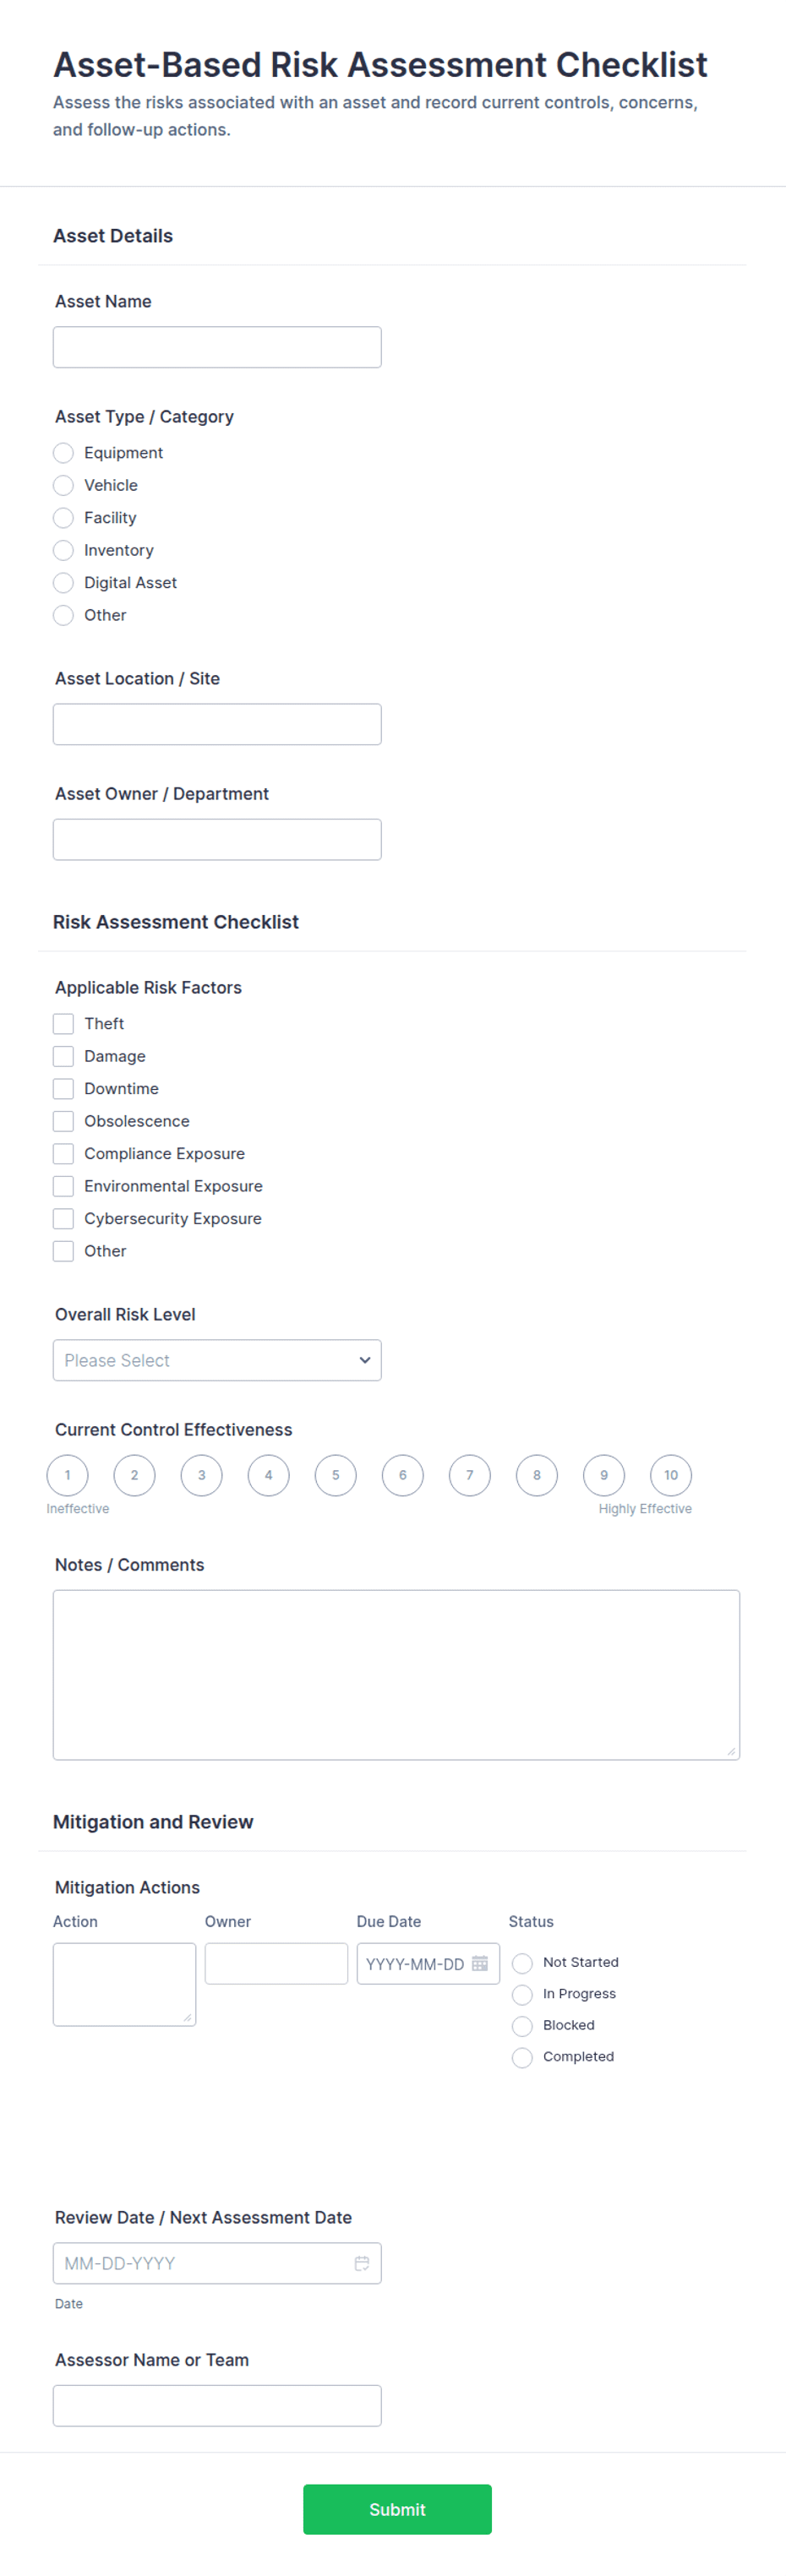Click resize handle of Notes / Comments box
Image resolution: width=786 pixels, height=2576 pixels.
731,1751
